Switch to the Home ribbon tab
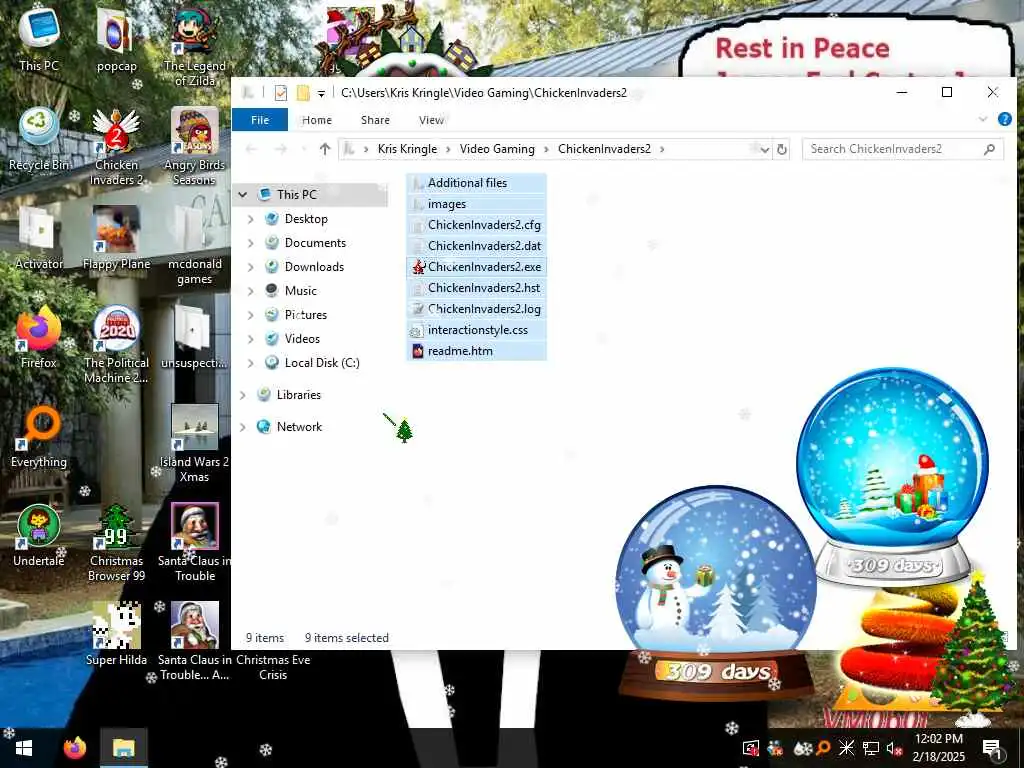The height and width of the screenshot is (768, 1024). (317, 120)
